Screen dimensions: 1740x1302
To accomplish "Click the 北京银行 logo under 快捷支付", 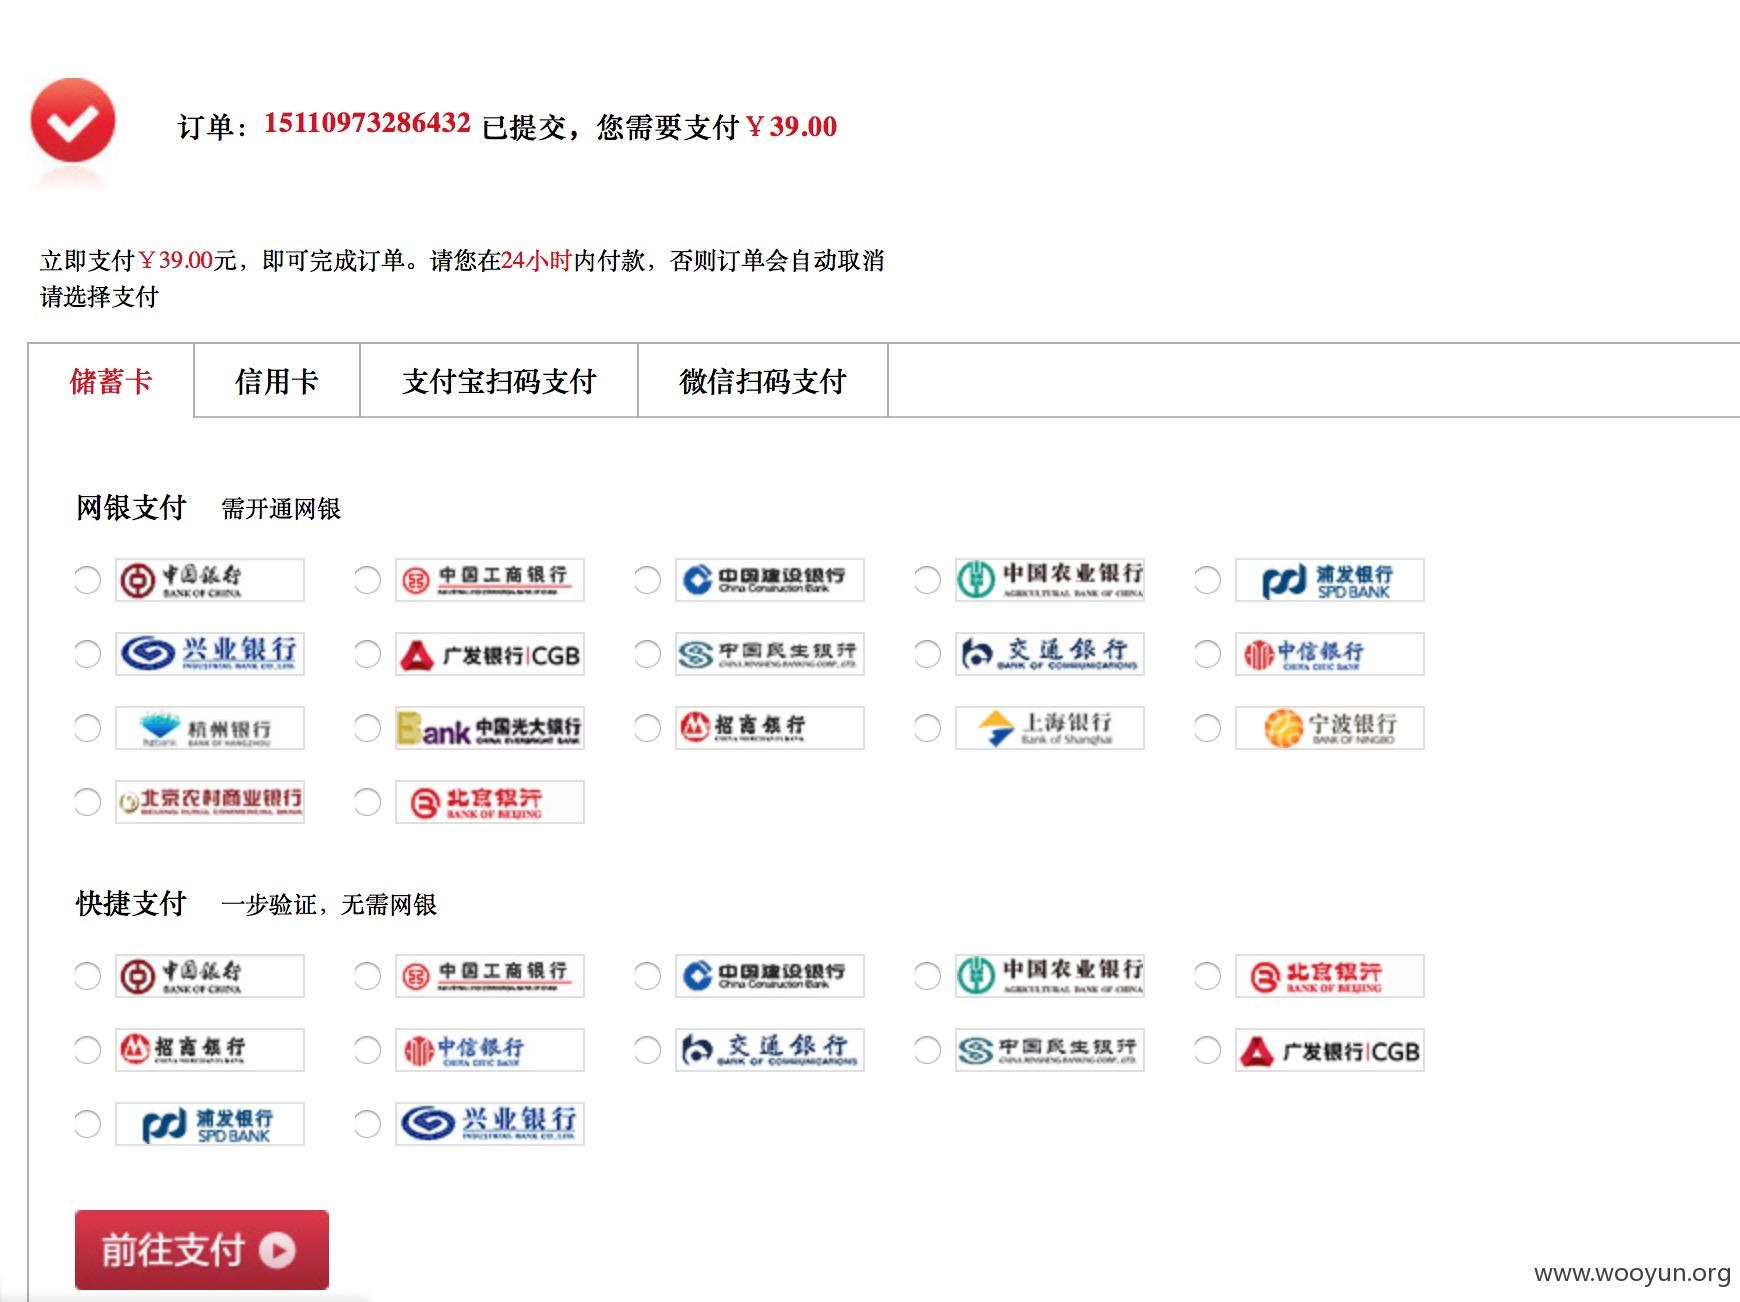I will [x=1330, y=976].
